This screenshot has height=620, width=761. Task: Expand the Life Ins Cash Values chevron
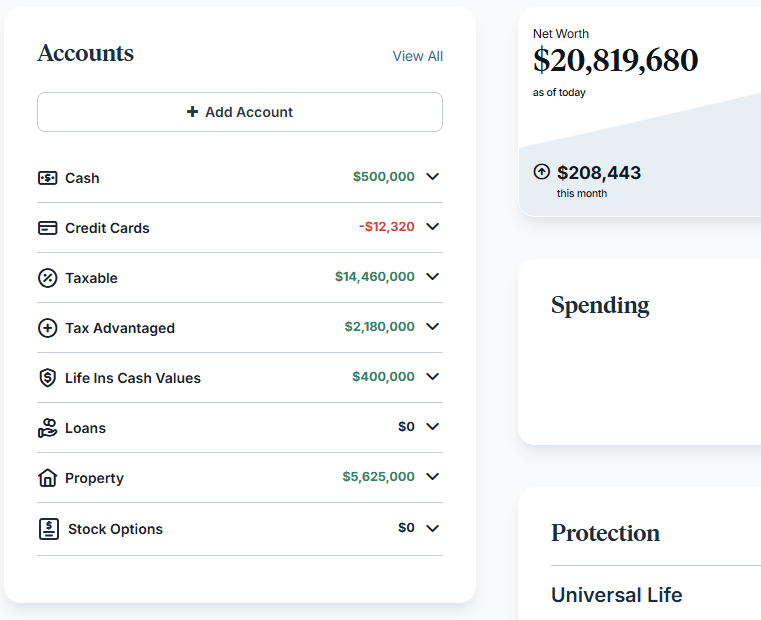click(x=432, y=377)
